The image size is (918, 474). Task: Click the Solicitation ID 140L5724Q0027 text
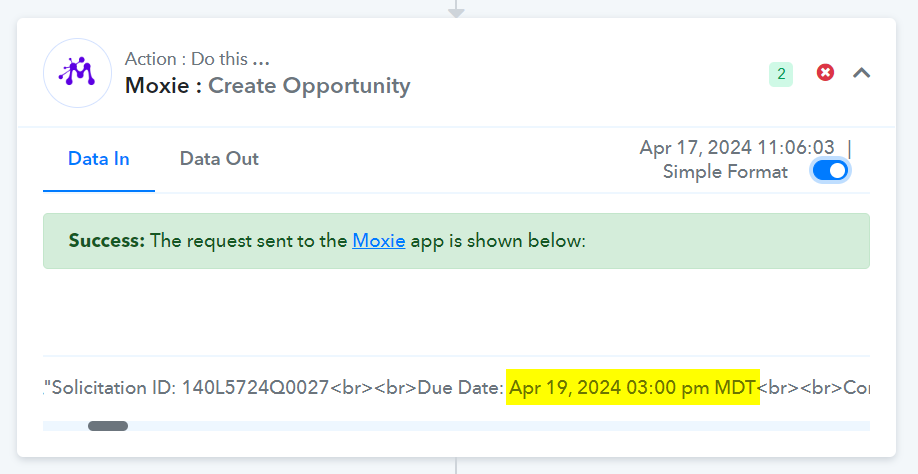pyautogui.click(x=190, y=387)
